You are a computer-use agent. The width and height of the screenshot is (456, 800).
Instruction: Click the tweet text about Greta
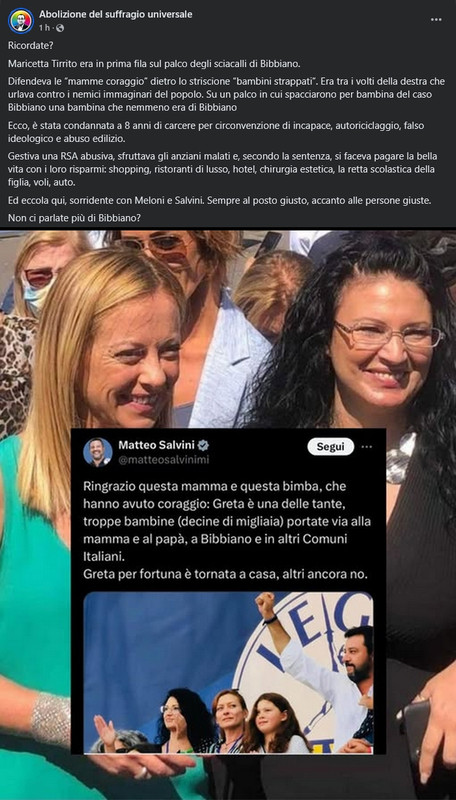226,530
